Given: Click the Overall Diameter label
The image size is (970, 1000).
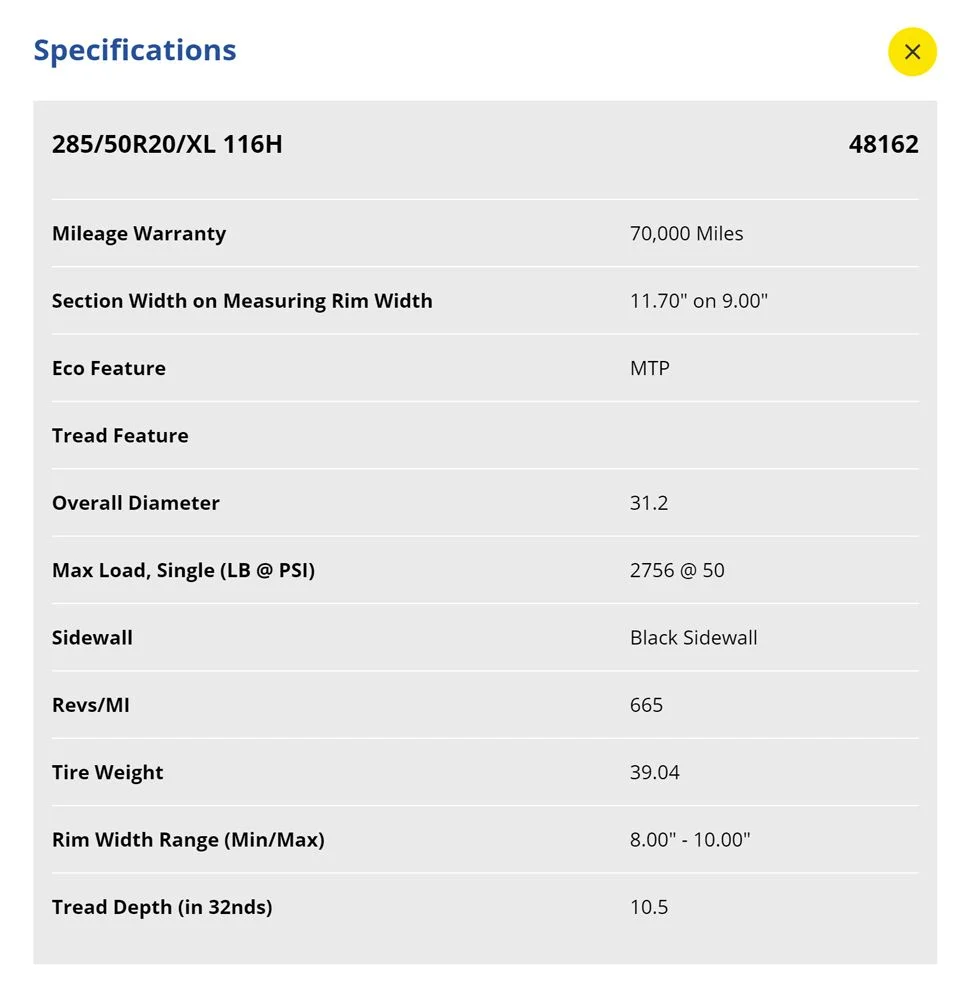Looking at the screenshot, I should pos(136,503).
